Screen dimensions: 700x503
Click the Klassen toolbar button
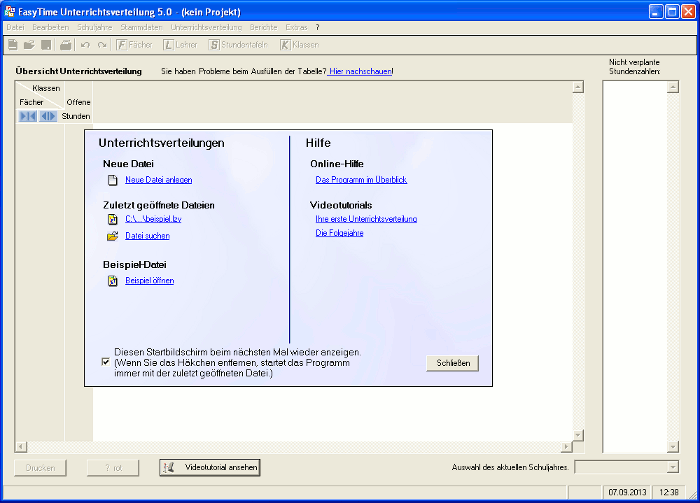tap(299, 45)
